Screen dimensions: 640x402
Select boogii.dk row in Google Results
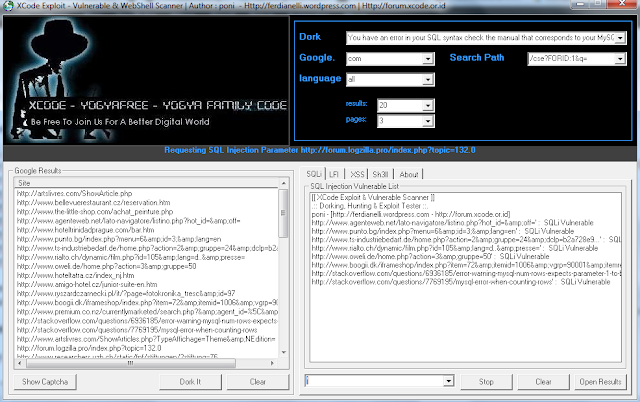(x=147, y=303)
